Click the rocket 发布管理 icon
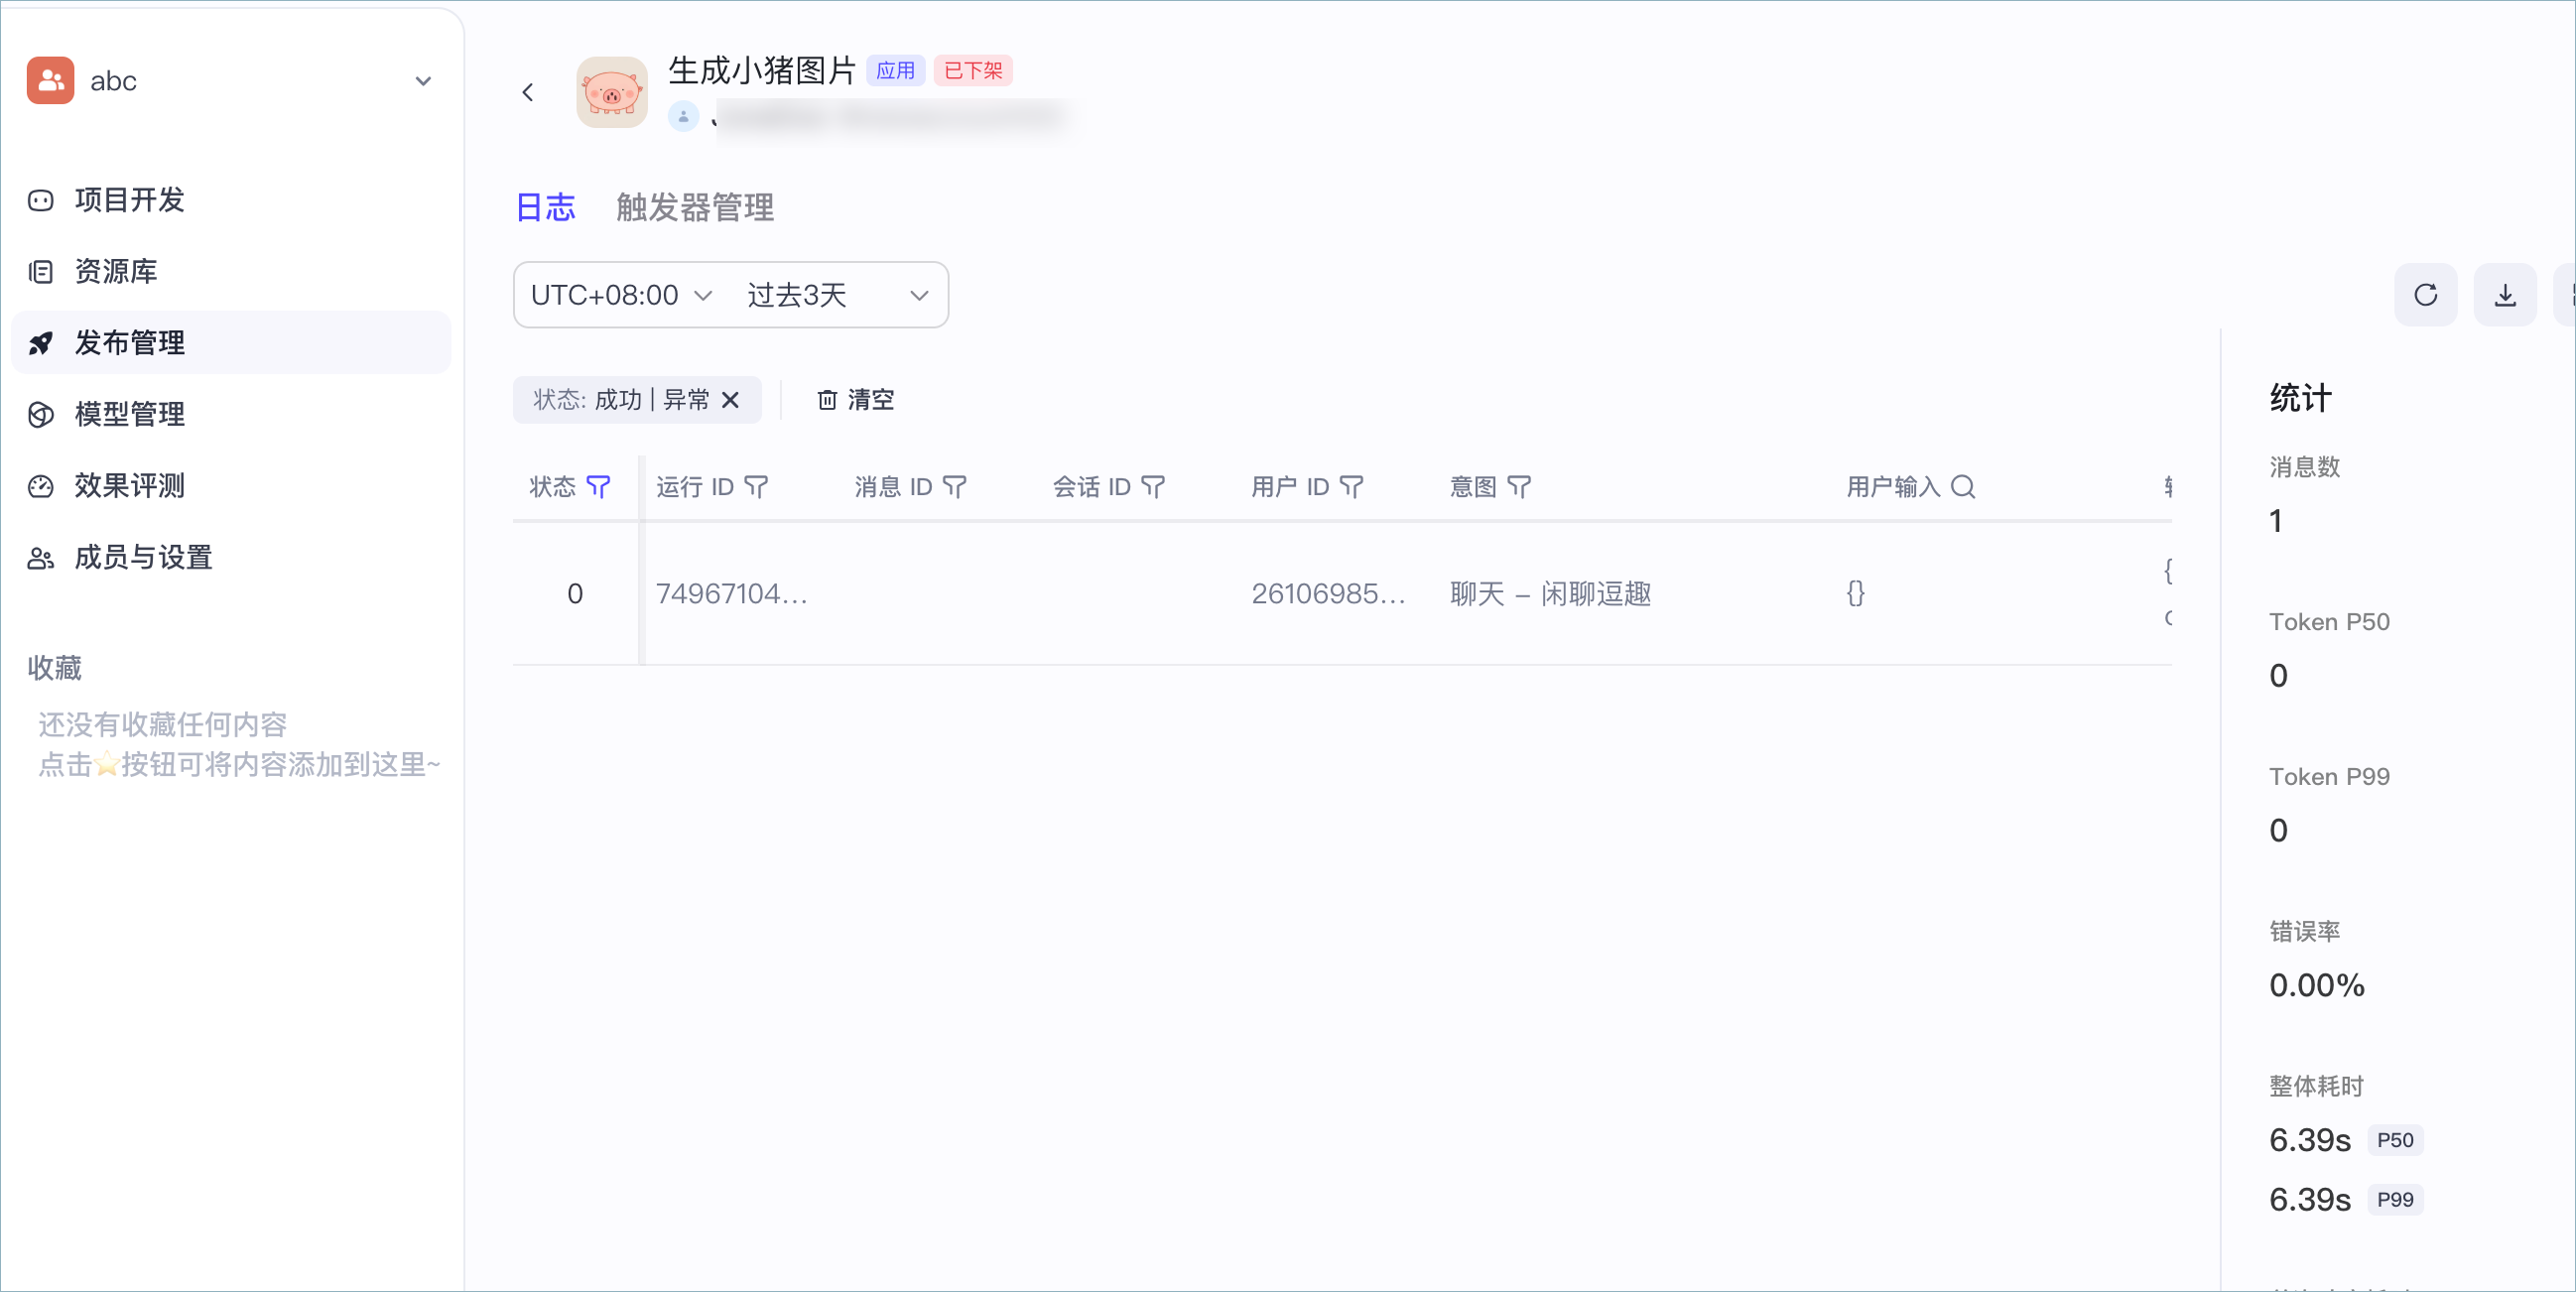 coord(41,343)
